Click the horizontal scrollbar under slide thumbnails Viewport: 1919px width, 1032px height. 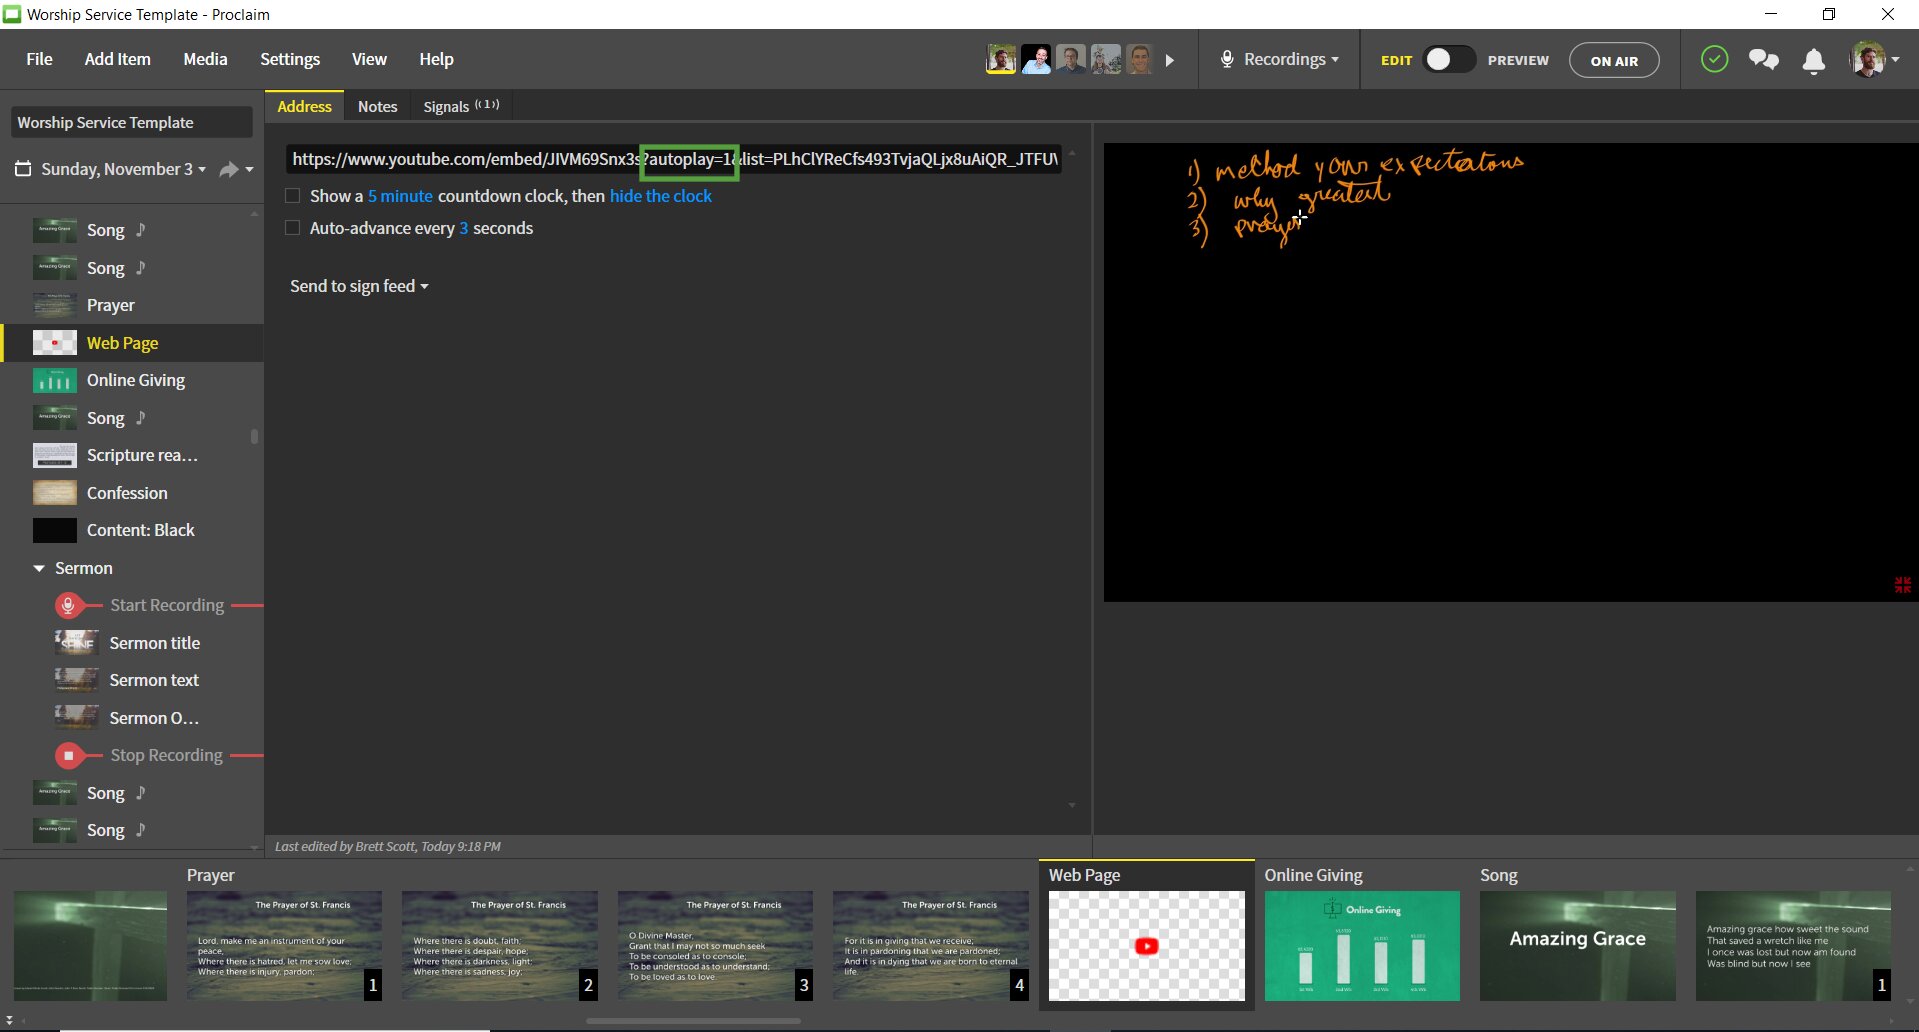tap(693, 1021)
